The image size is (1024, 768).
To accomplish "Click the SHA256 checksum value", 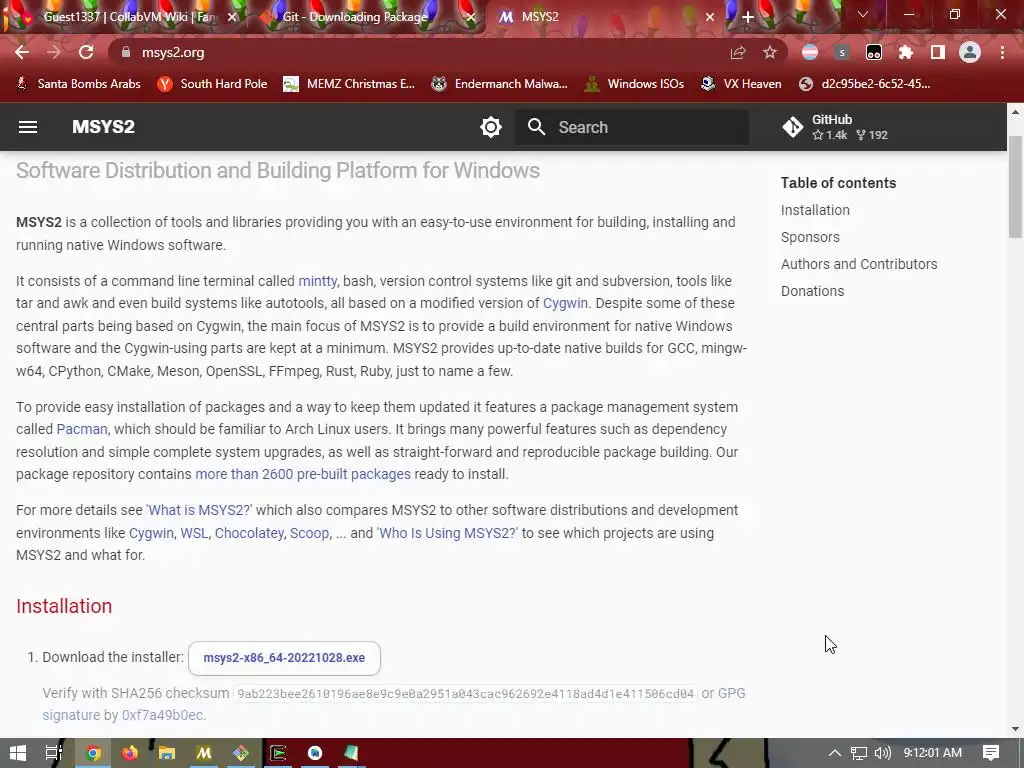I will coord(465,694).
